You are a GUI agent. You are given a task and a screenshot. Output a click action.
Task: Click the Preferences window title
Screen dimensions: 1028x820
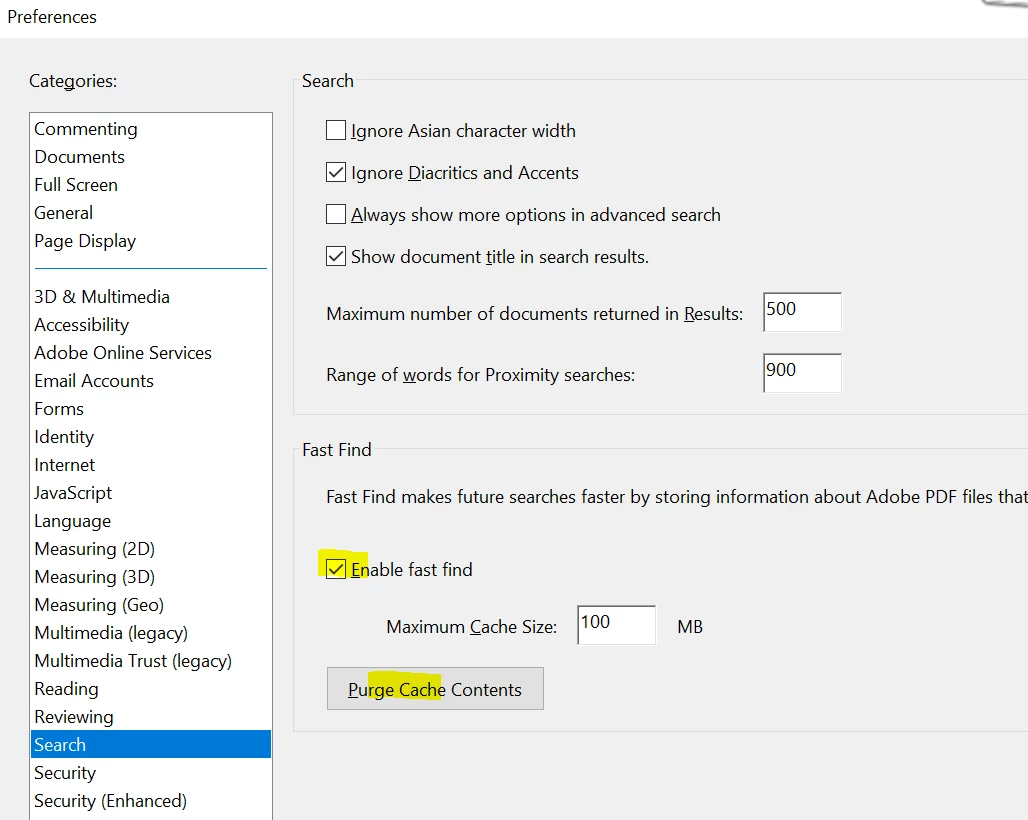52,17
